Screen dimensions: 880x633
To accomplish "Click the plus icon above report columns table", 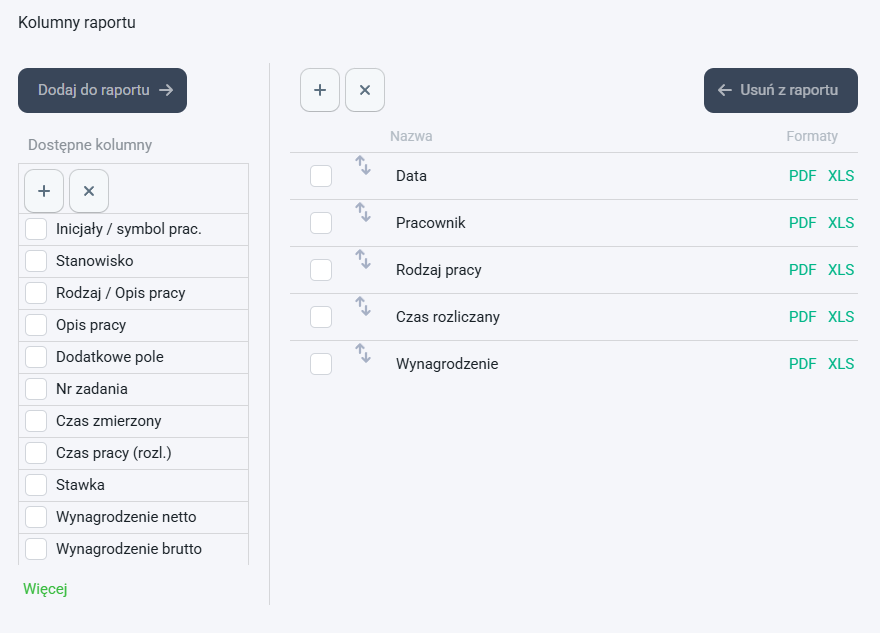I will (x=320, y=90).
